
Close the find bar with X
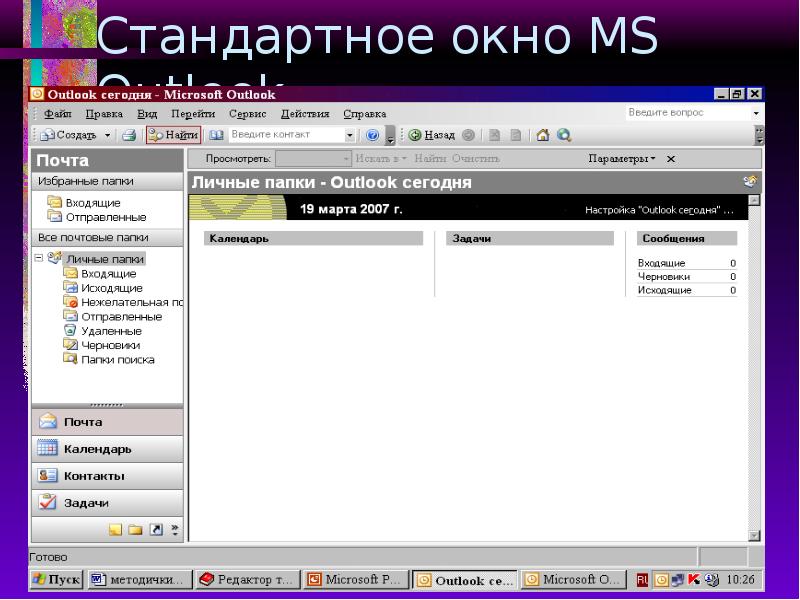click(x=671, y=159)
